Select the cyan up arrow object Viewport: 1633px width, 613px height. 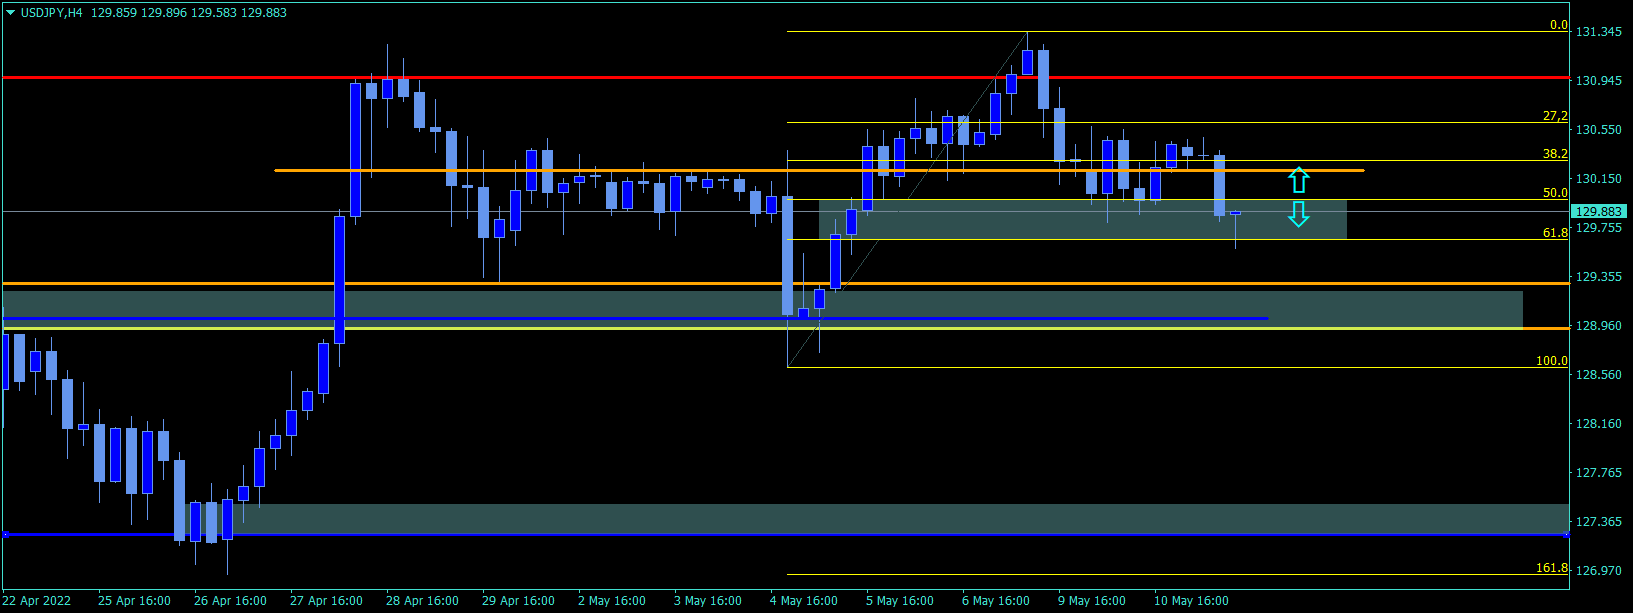[1298, 180]
